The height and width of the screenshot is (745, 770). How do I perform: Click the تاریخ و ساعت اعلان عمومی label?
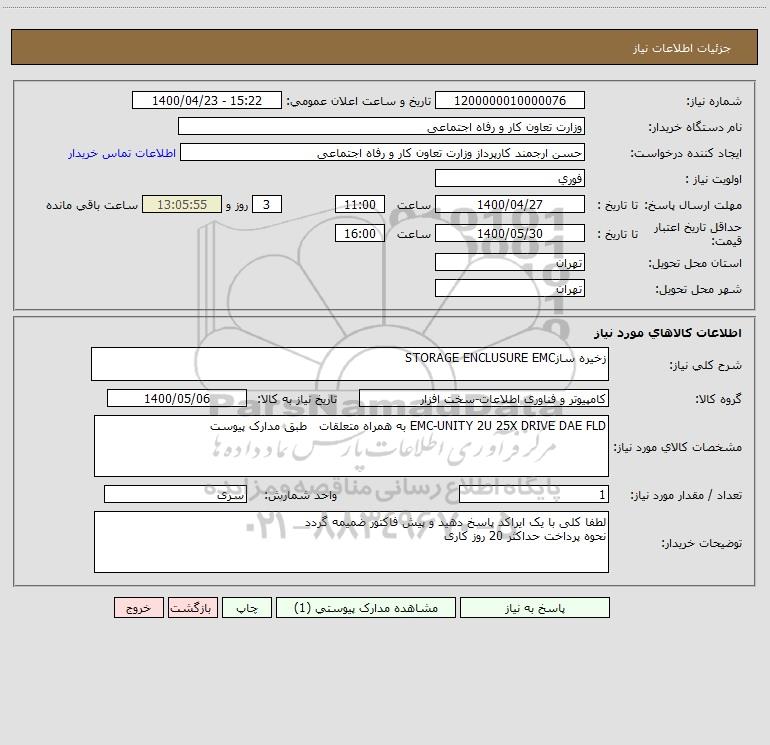click(x=359, y=102)
